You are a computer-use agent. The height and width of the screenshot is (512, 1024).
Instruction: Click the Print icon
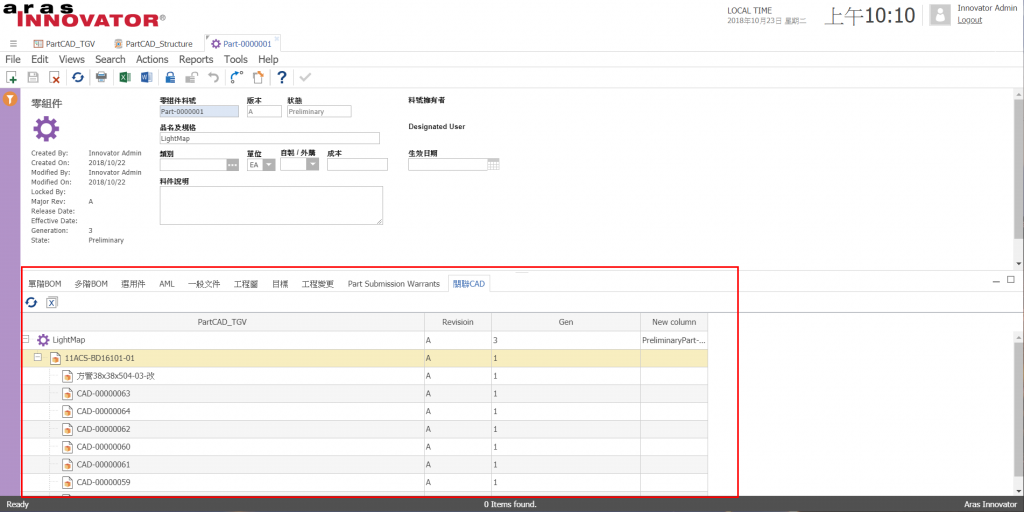(101, 78)
